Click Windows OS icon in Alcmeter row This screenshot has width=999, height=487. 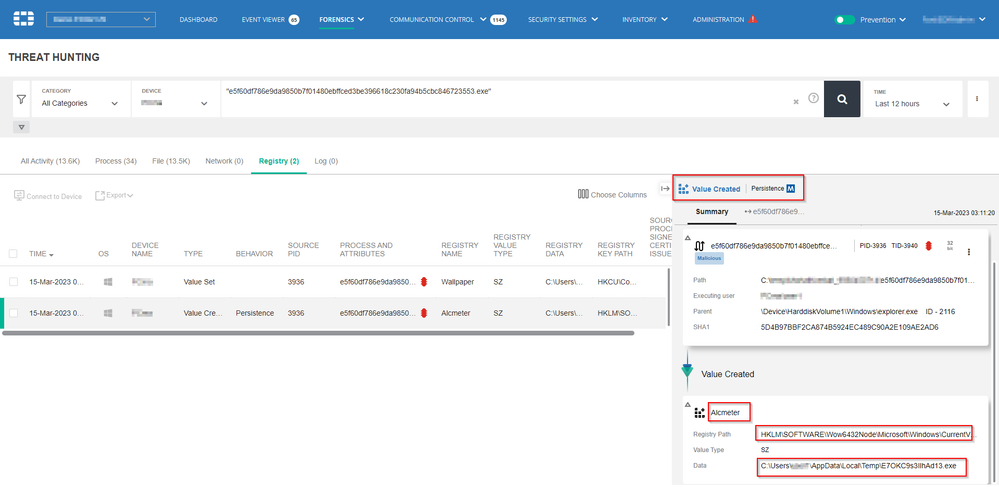108,313
